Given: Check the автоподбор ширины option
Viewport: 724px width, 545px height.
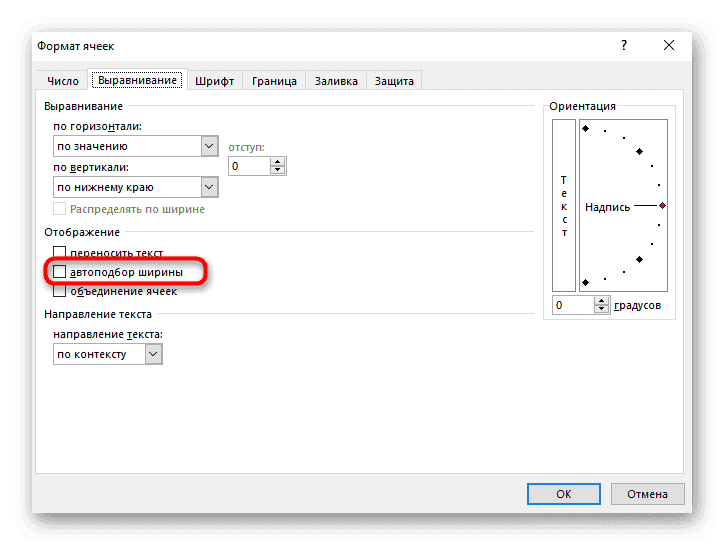Looking at the screenshot, I should coord(60,272).
